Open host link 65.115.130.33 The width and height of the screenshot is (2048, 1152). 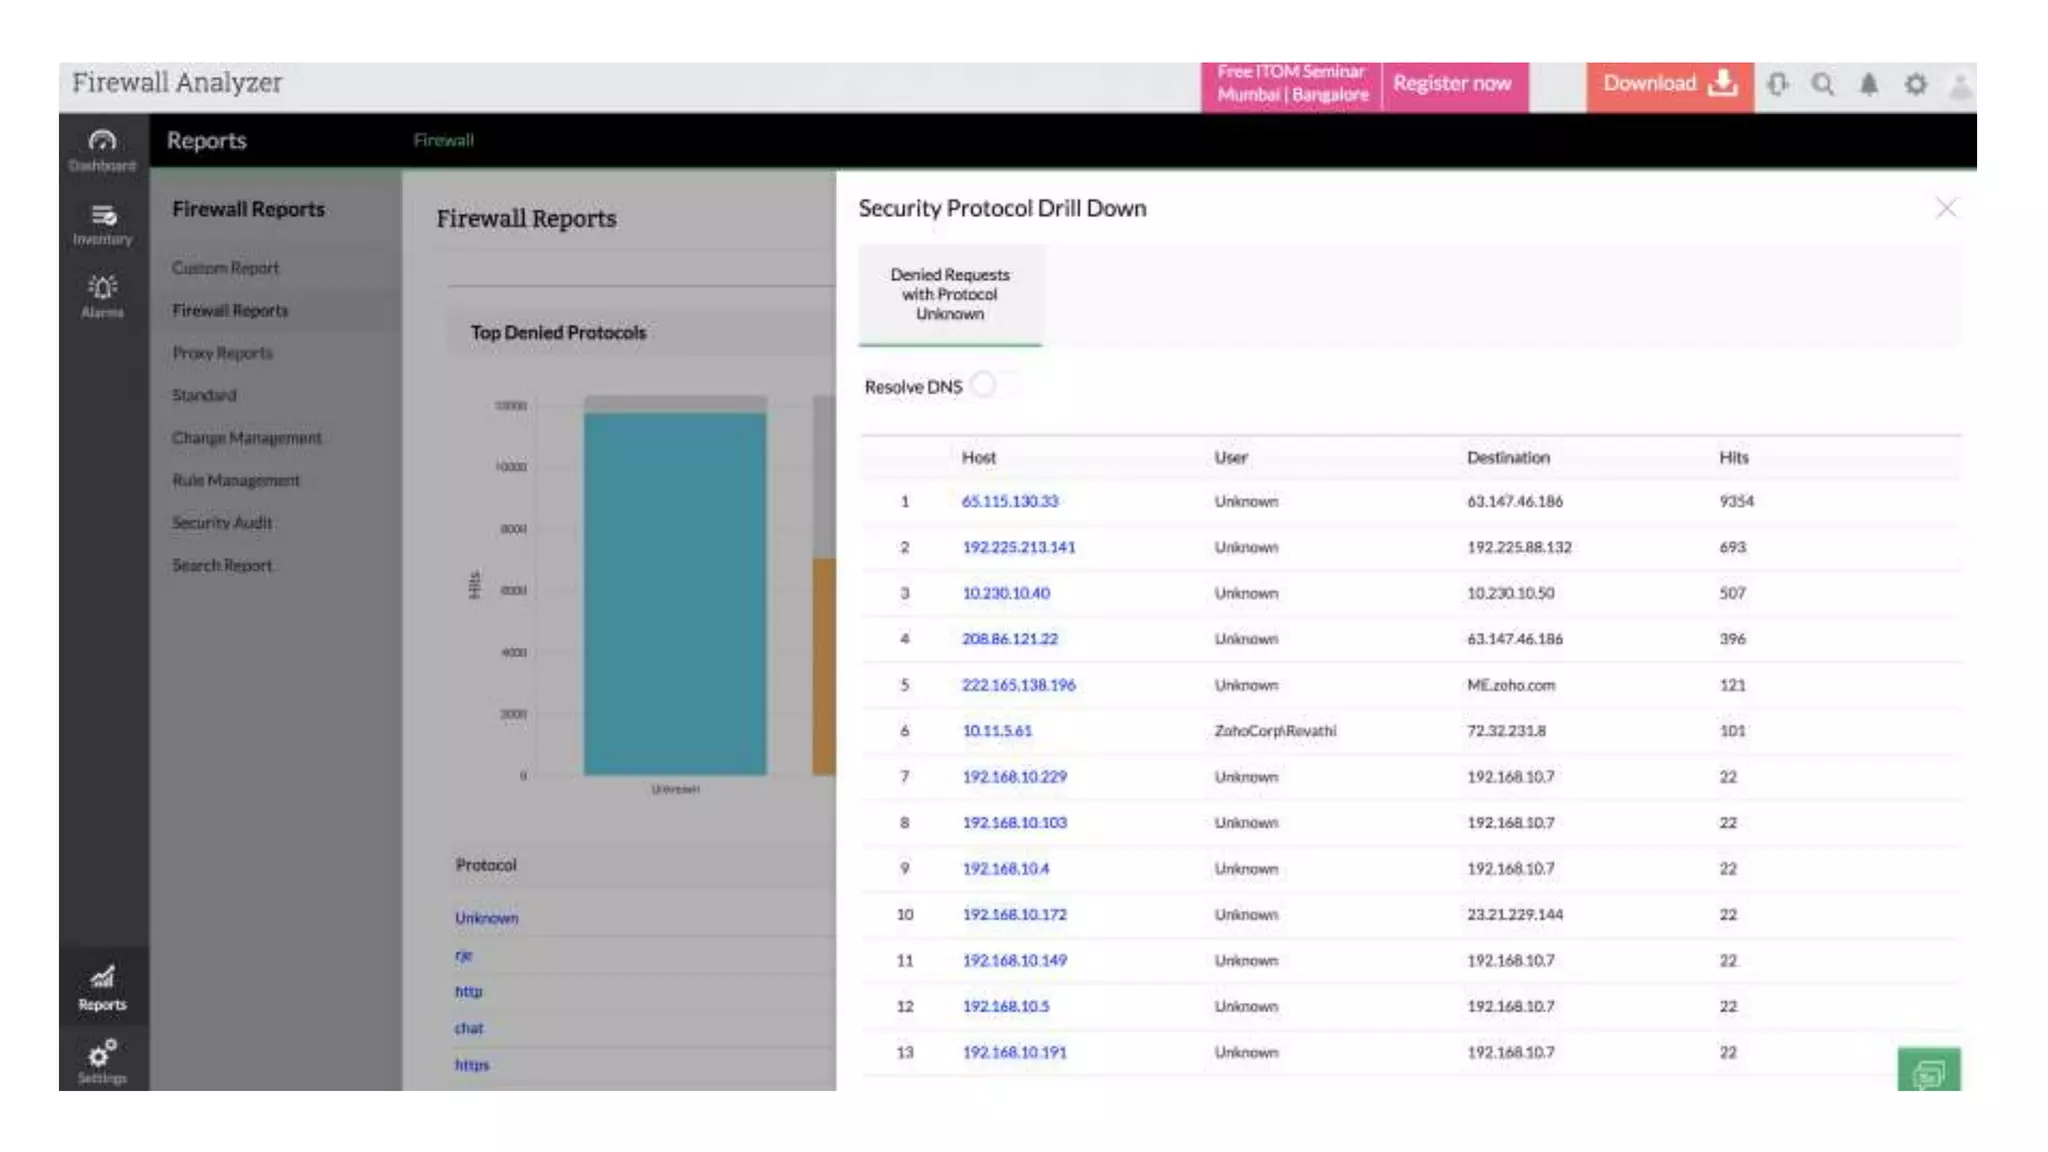coord(1010,501)
